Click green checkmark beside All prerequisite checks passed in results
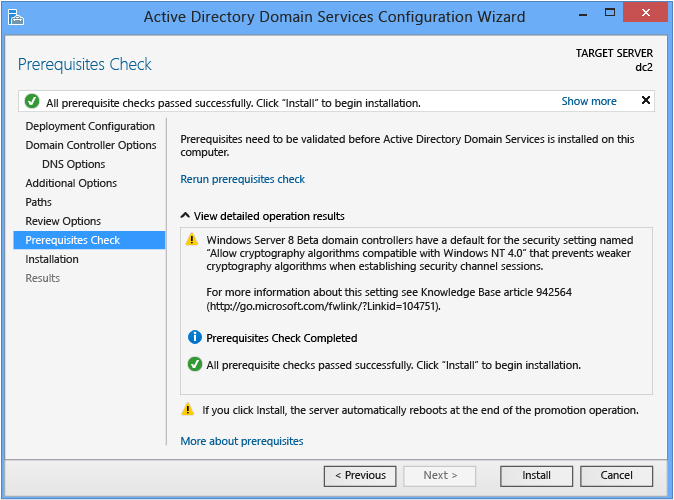This screenshot has width=674, height=500. pyautogui.click(x=195, y=364)
